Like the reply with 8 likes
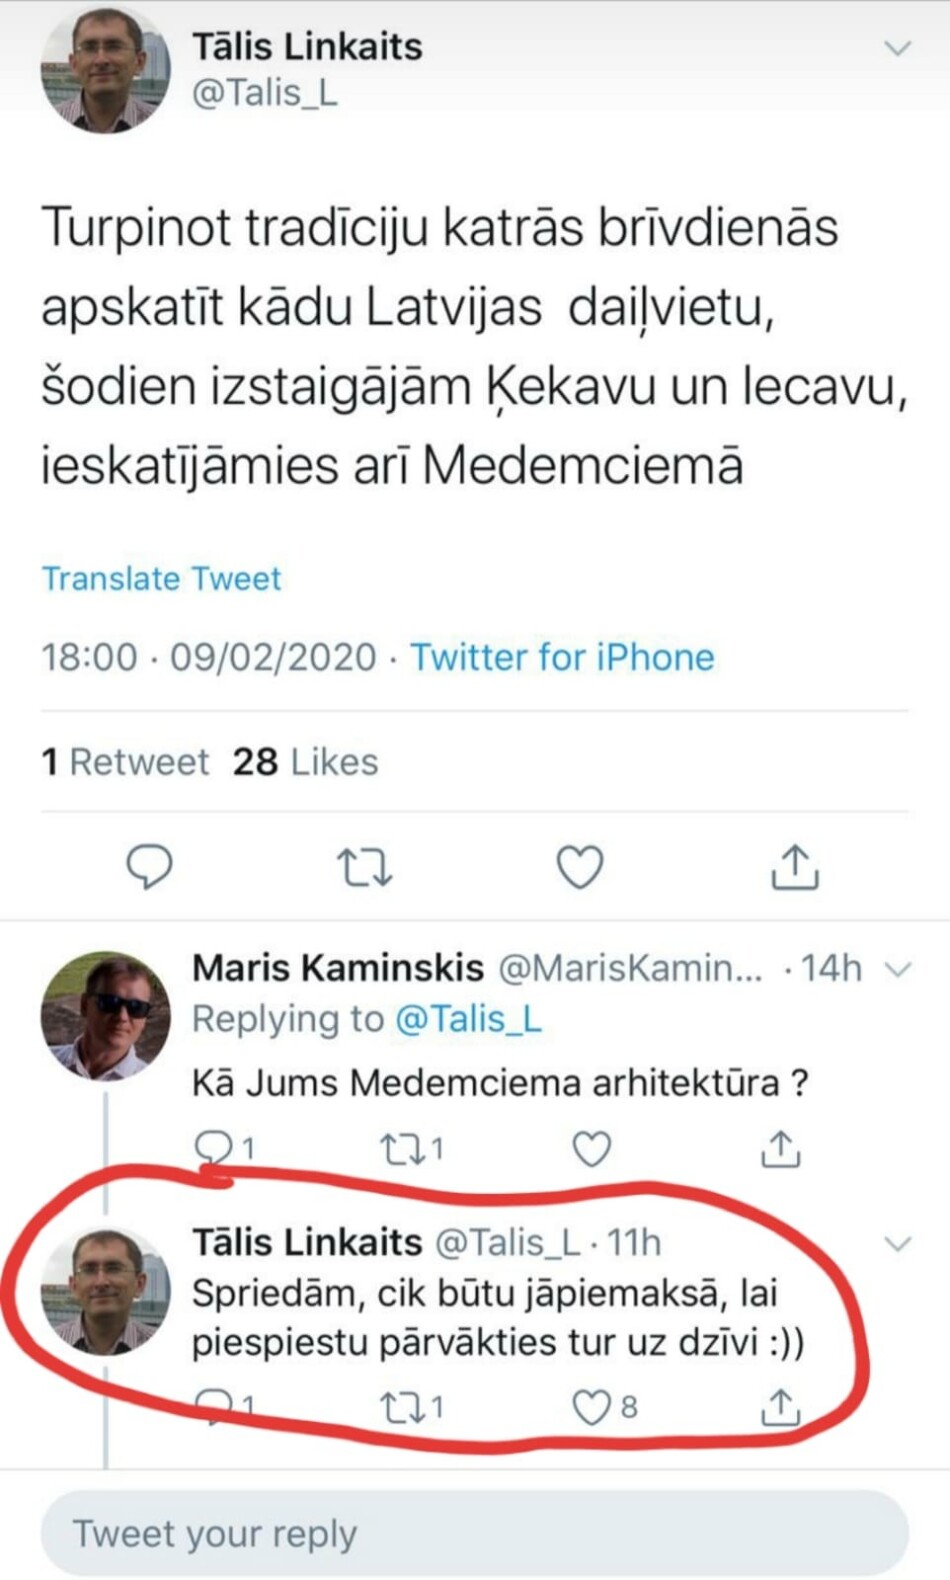The height and width of the screenshot is (1580, 950). (591, 1407)
